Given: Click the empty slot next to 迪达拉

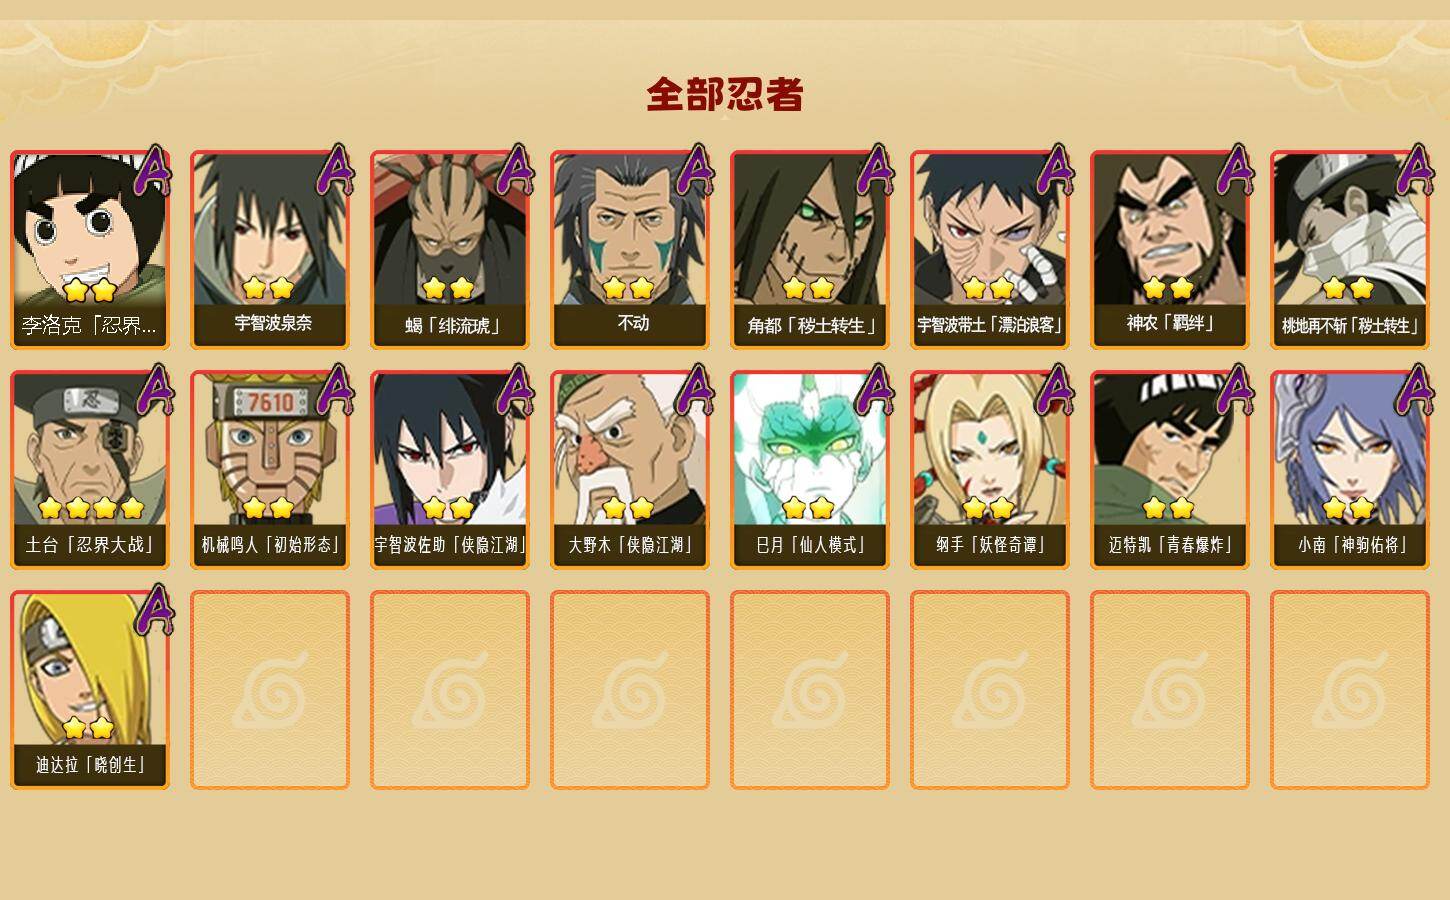Looking at the screenshot, I should pos(270,690).
